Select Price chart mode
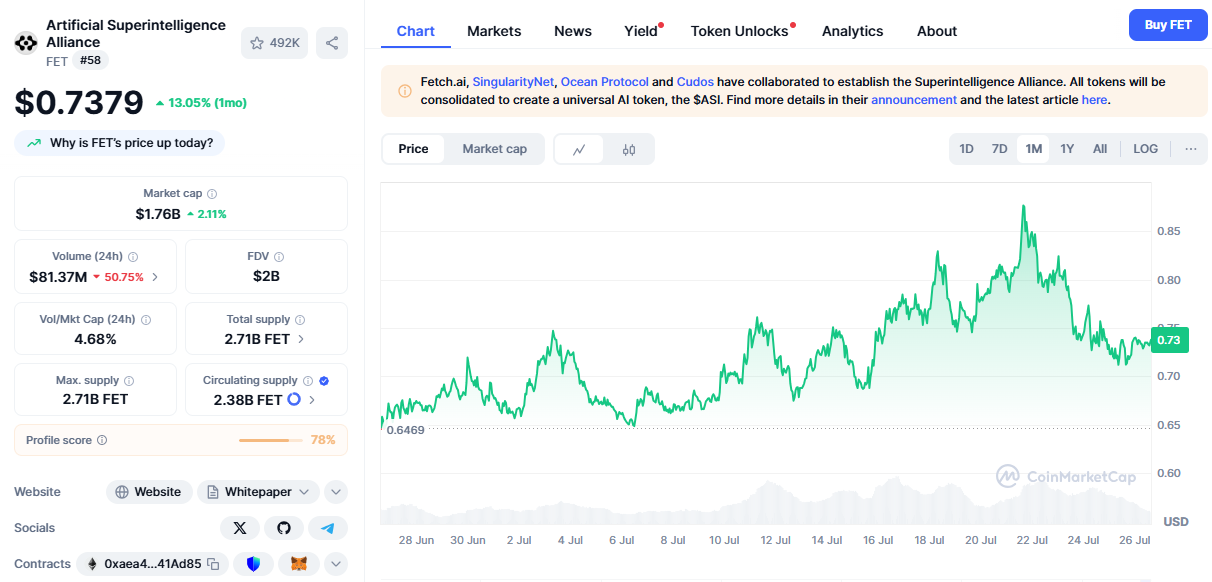The image size is (1212, 582). coord(413,149)
